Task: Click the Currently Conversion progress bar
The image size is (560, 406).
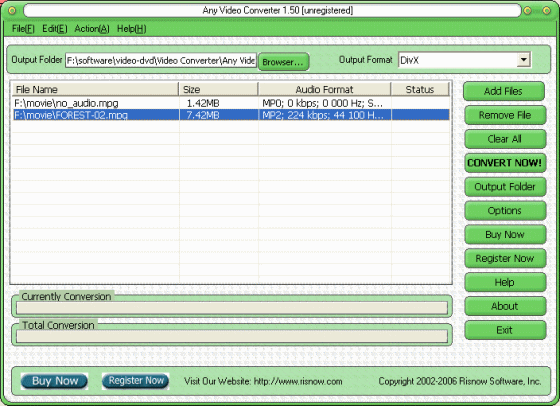Action: click(232, 308)
